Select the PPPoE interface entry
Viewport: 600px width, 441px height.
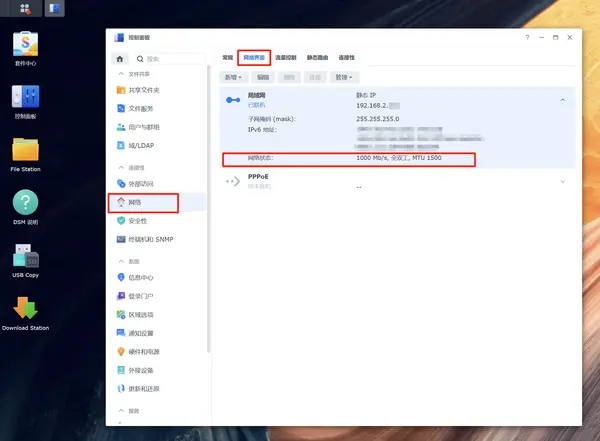397,181
